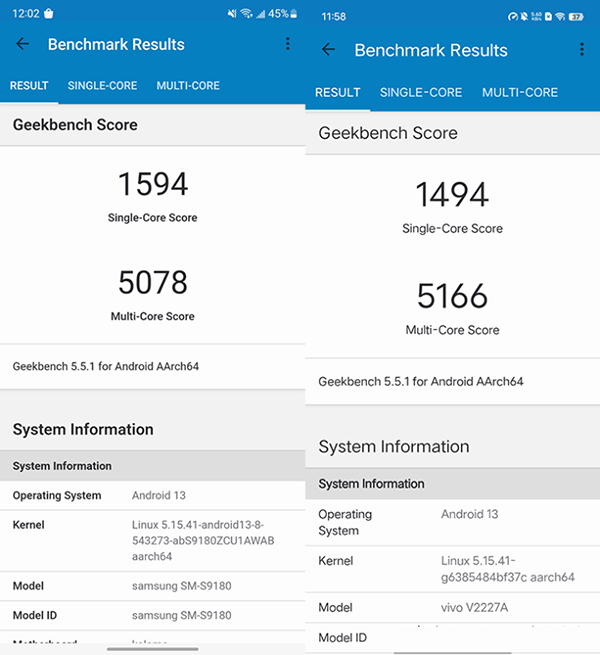Select the RESULT tab on left screen

click(29, 86)
